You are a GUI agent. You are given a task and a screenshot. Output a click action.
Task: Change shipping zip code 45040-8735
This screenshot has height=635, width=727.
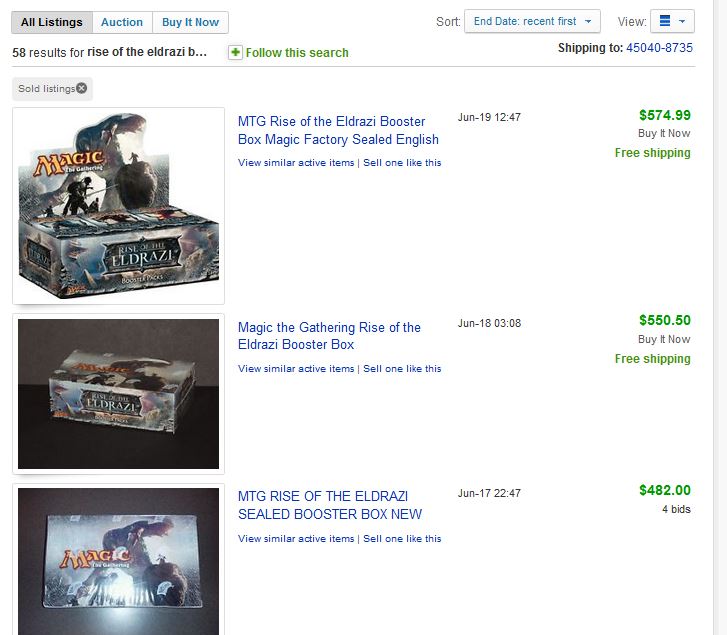click(659, 48)
